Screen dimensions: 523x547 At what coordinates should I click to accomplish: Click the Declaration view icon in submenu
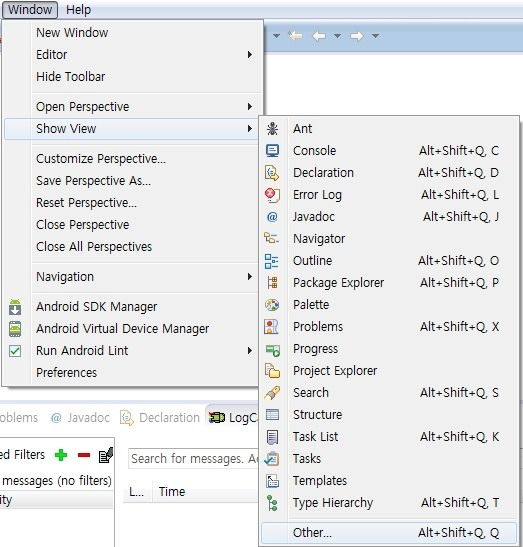[272, 173]
